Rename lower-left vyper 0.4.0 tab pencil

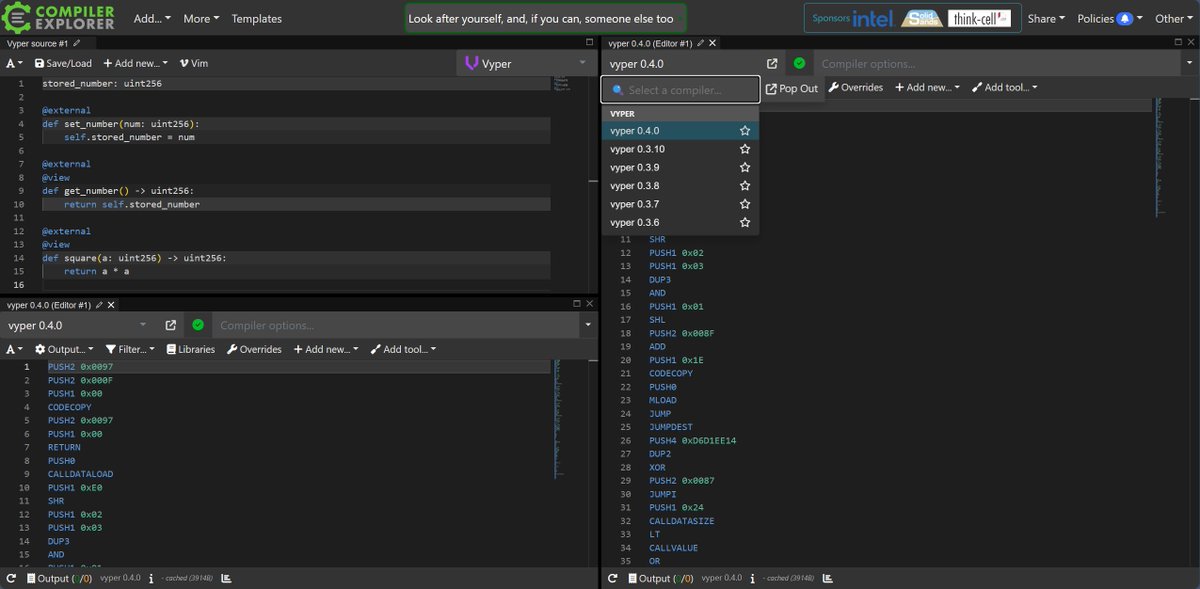point(99,305)
